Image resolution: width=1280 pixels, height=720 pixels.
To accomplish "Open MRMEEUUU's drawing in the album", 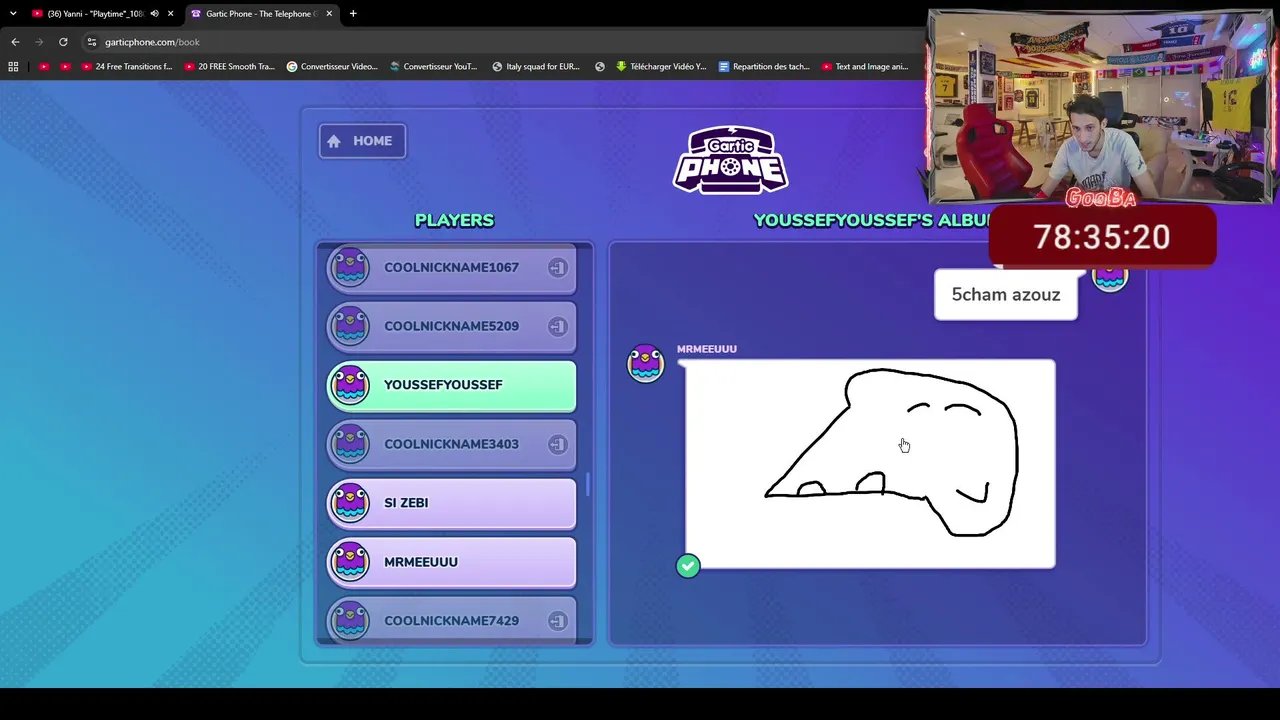I will [x=870, y=464].
